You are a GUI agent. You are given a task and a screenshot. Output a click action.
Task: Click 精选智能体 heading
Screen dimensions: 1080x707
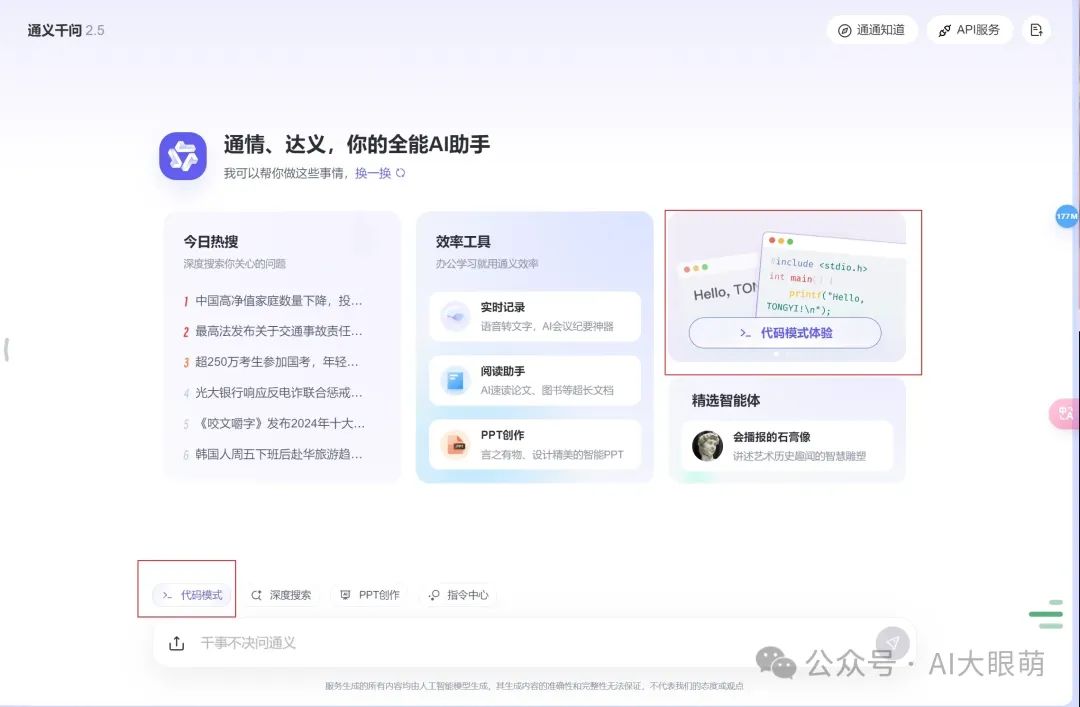point(726,400)
